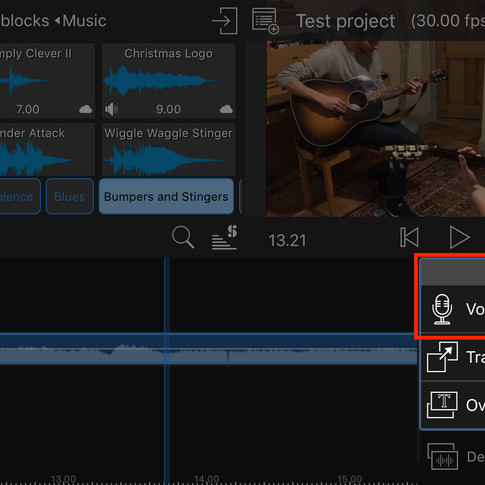This screenshot has height=485, width=485.
Task: Play the project preview
Action: [459, 237]
